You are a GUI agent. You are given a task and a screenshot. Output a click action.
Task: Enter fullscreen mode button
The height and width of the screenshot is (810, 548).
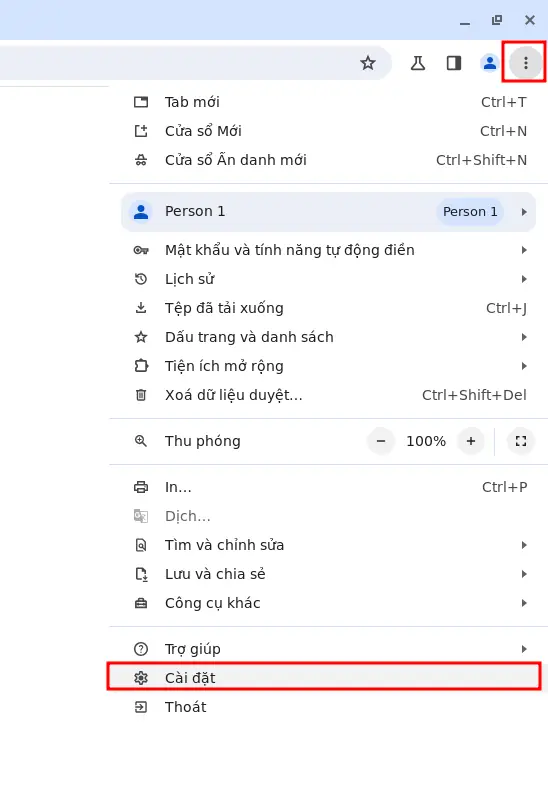coord(521,441)
